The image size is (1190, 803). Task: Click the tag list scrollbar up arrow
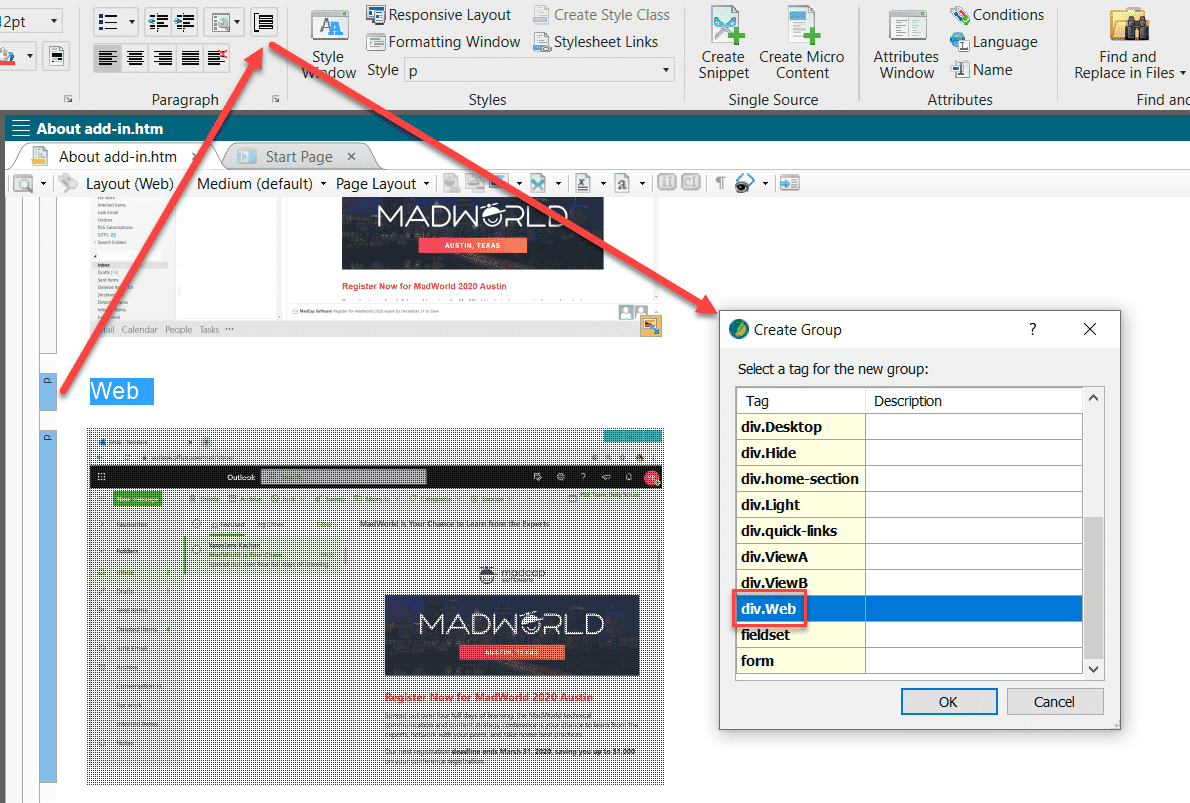click(x=1093, y=398)
